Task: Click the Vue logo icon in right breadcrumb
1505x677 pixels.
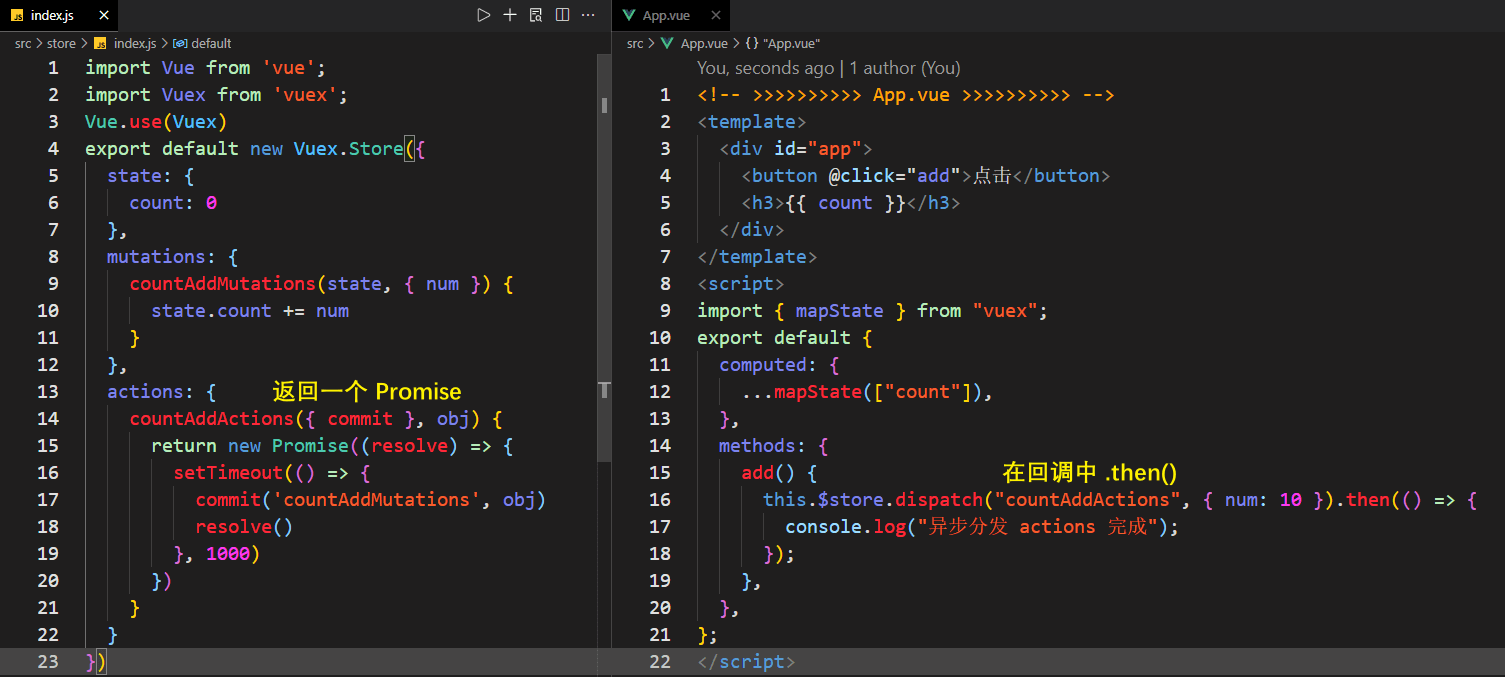Action: 667,43
